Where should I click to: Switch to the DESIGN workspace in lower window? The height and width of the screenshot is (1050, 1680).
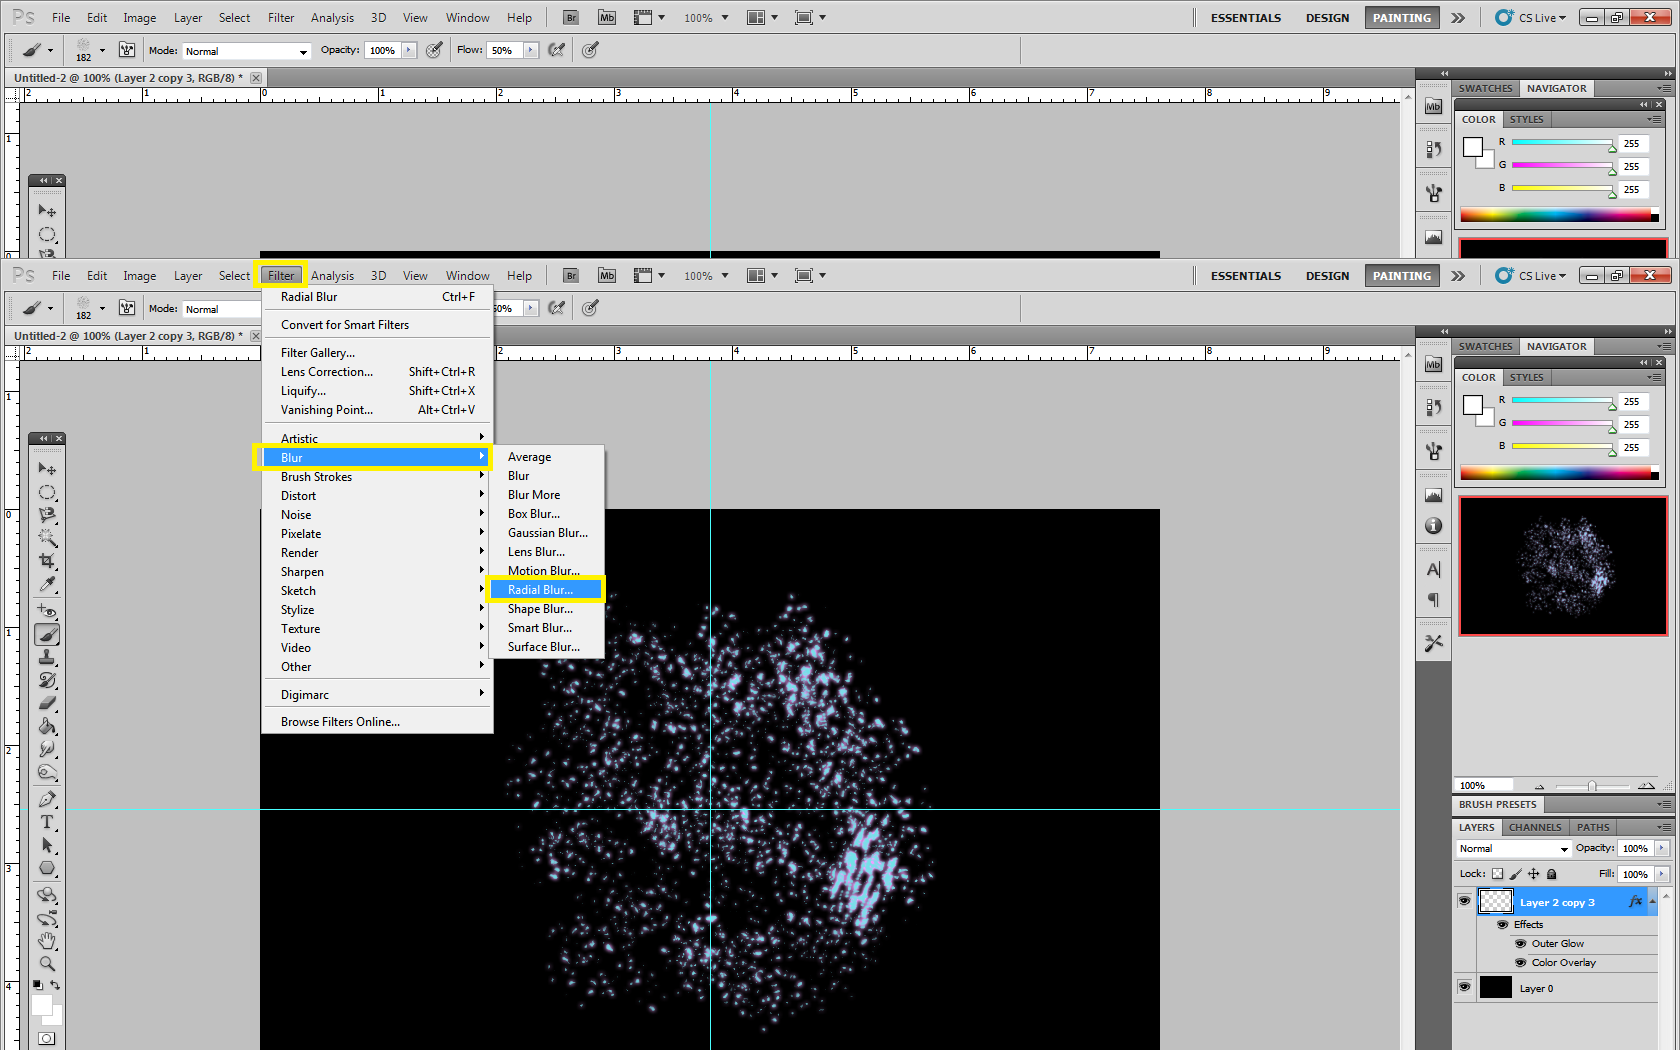point(1327,276)
